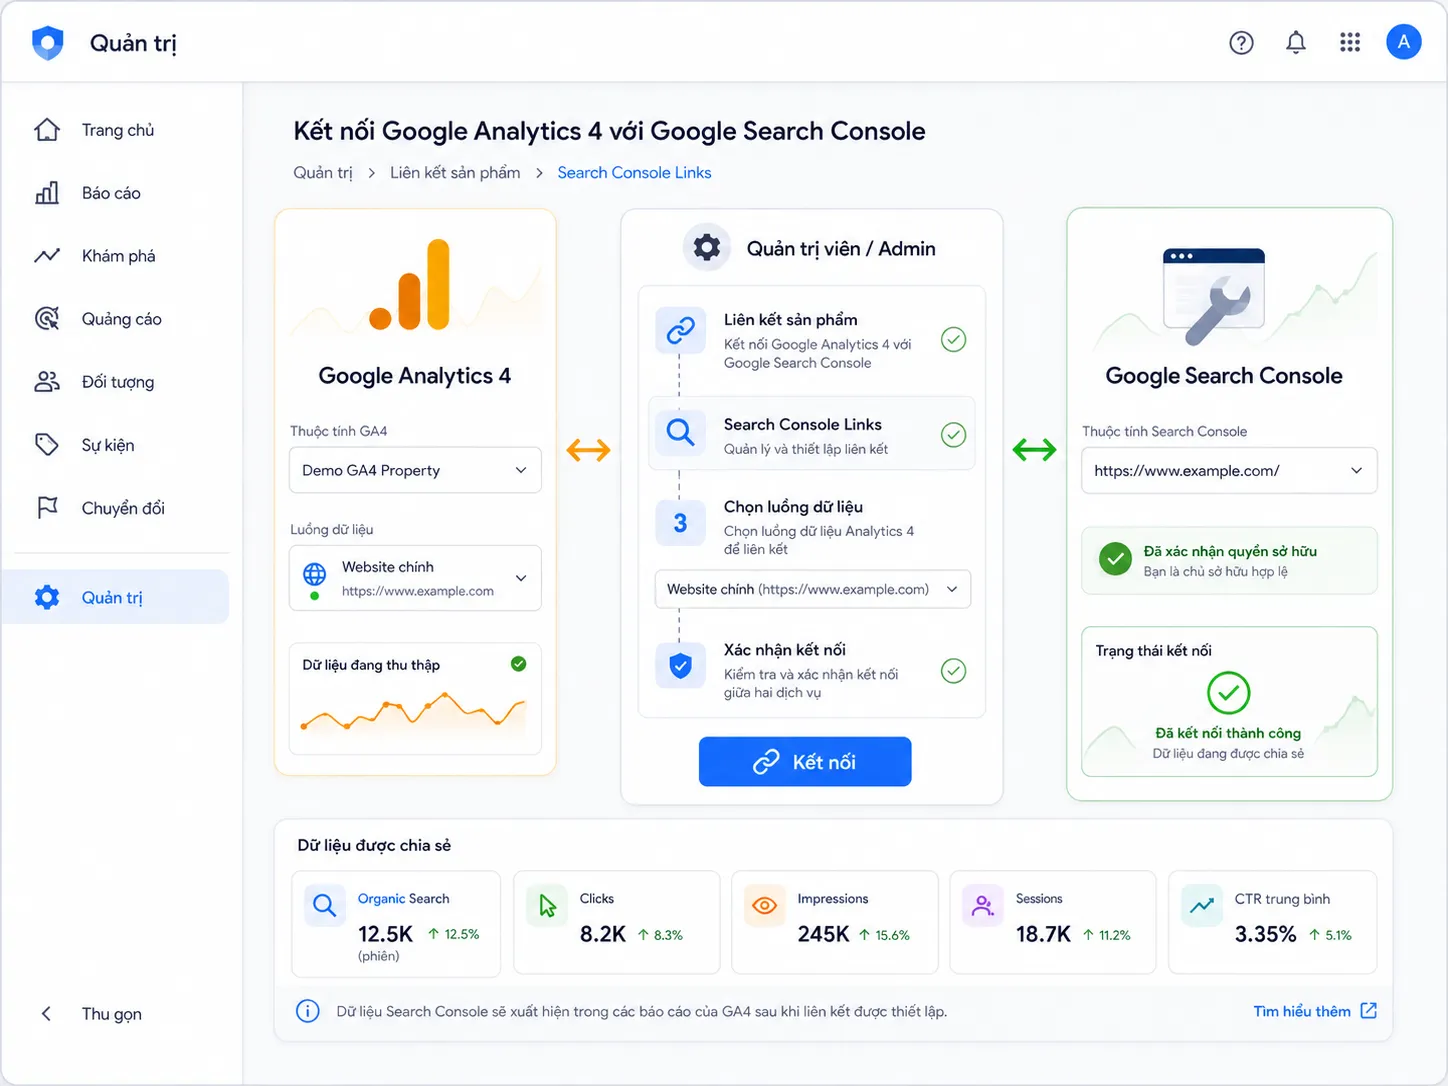The width and height of the screenshot is (1448, 1086).
Task: Click the Quảng cáo target icon
Action: [47, 319]
